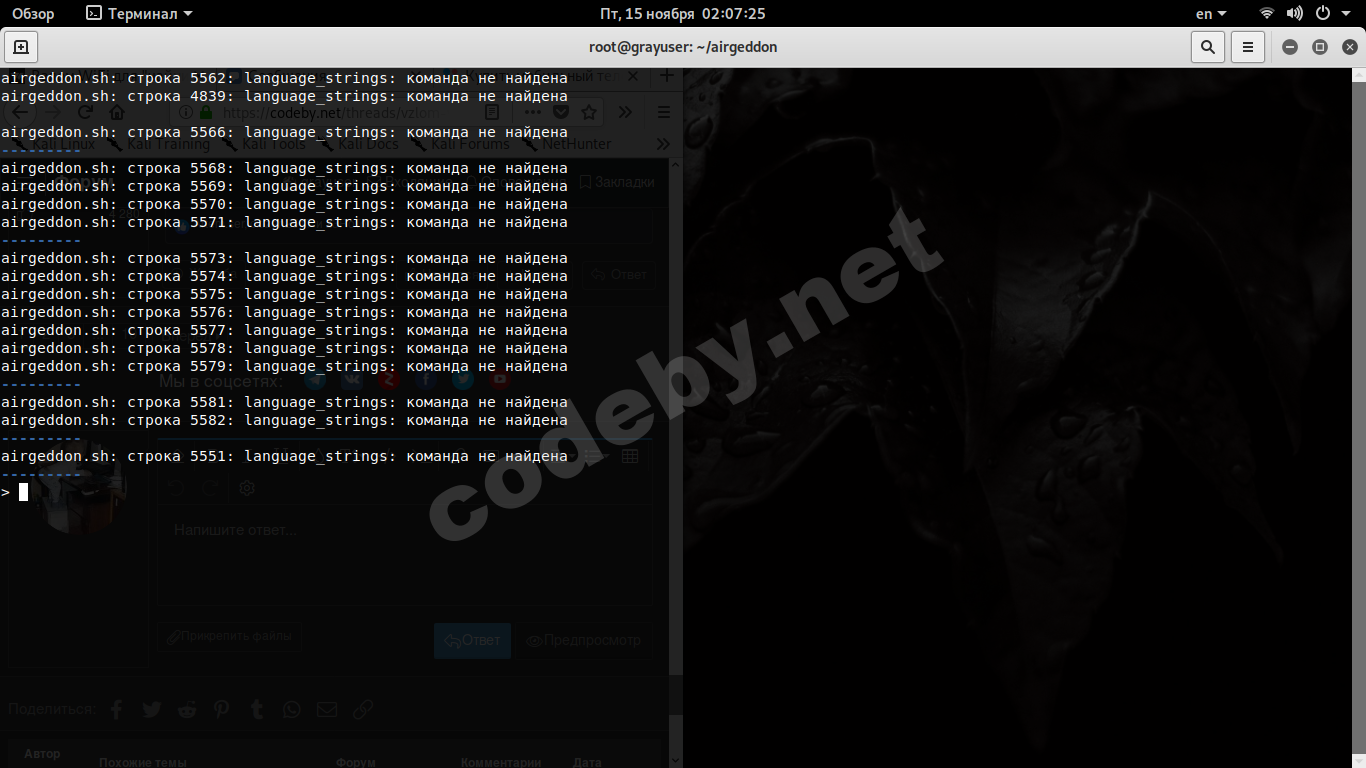Image resolution: width=1366 pixels, height=768 pixels.
Task: Click the error line with строка 5579
Action: tap(284, 366)
